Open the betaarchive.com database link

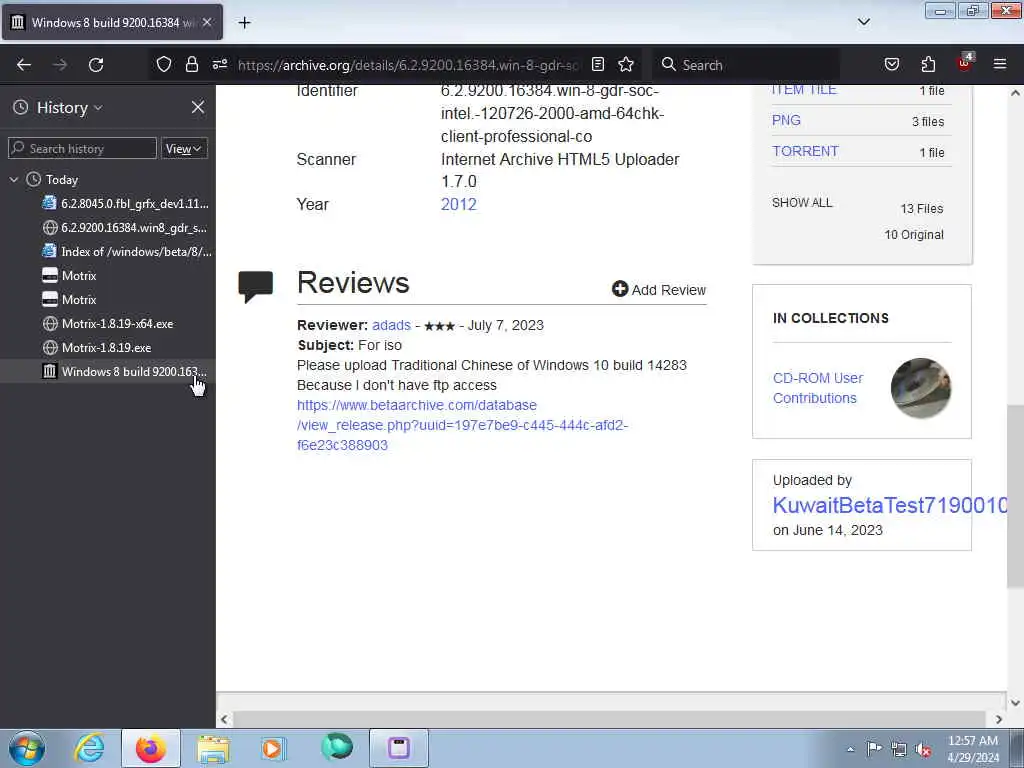point(462,425)
